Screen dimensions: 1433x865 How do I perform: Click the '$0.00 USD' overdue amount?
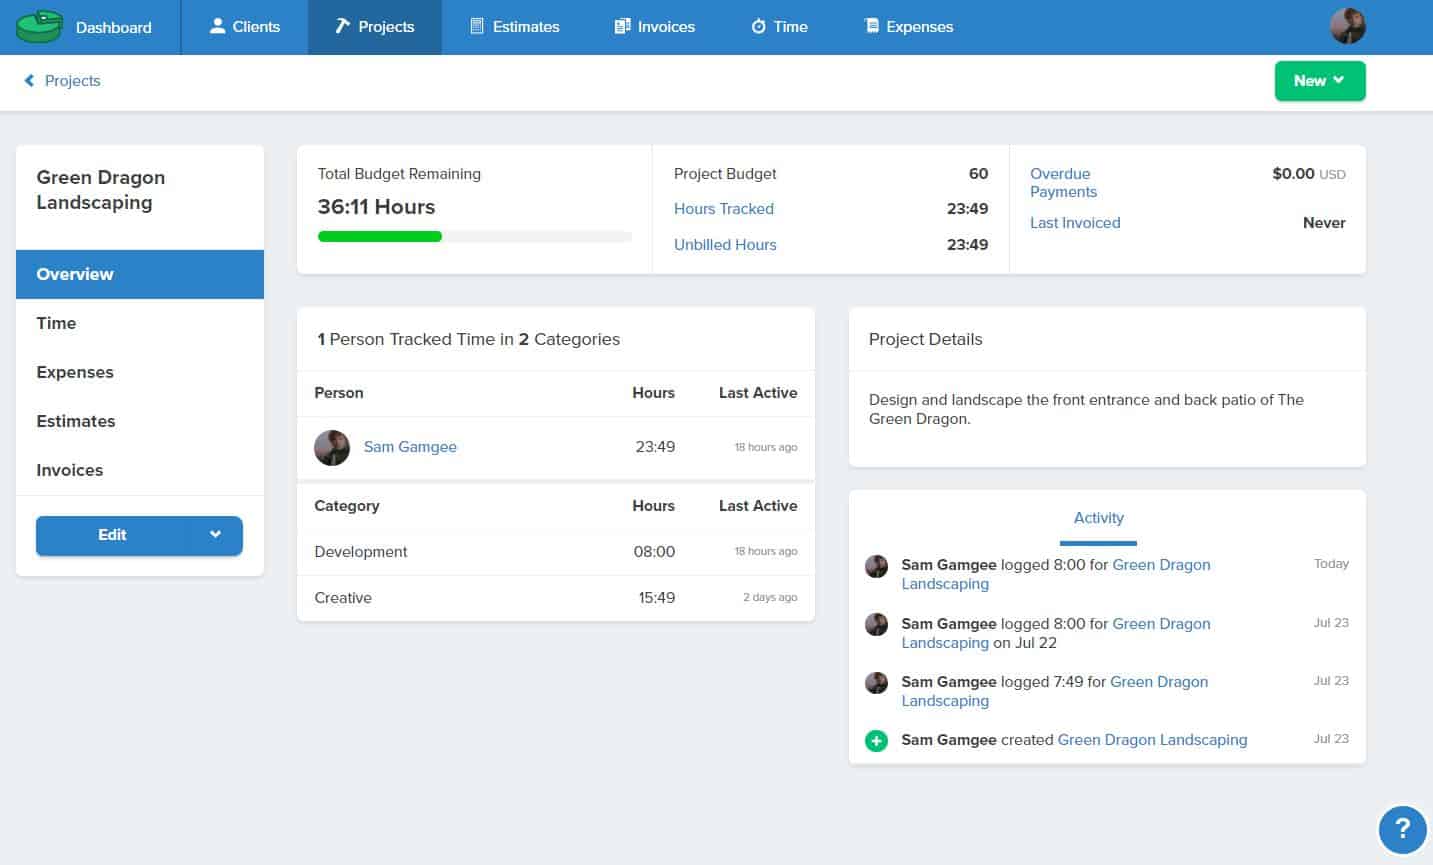click(x=1309, y=174)
